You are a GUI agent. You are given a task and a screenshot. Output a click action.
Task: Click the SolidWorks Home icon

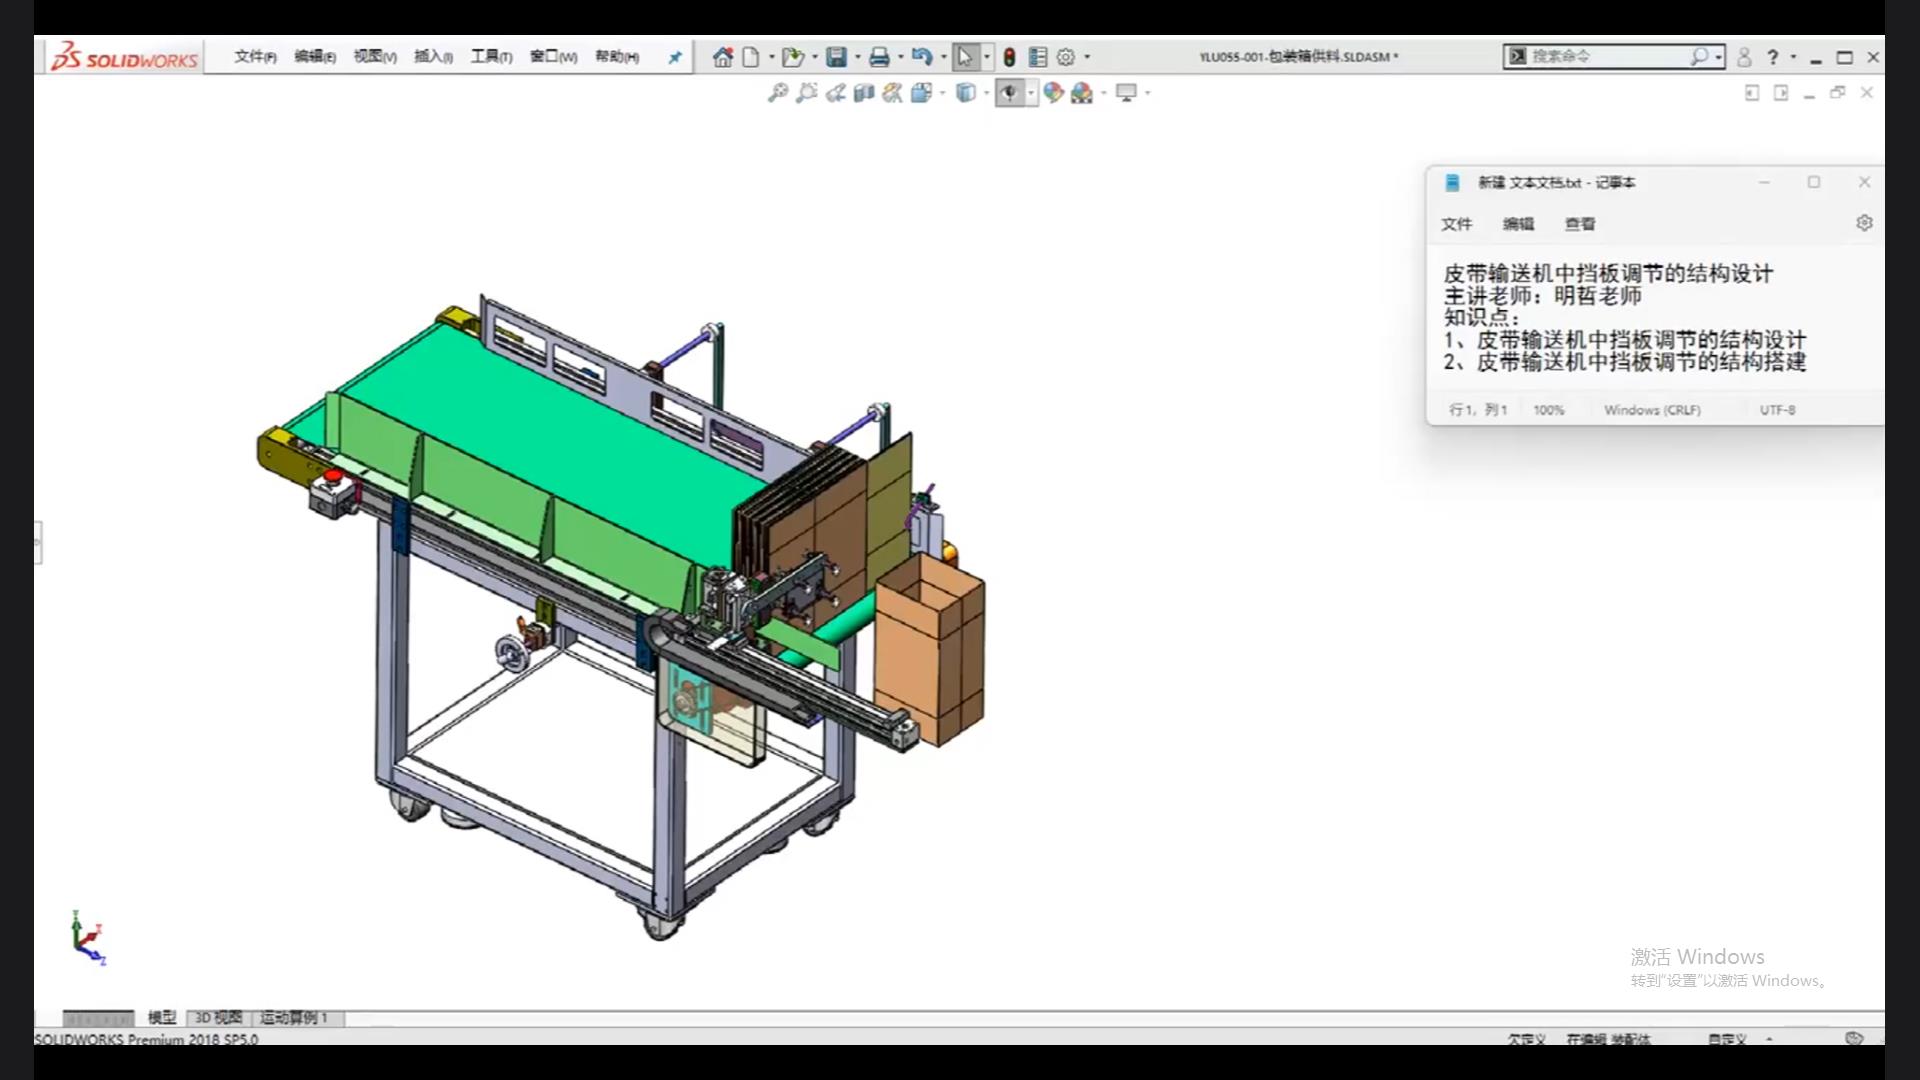pos(722,57)
